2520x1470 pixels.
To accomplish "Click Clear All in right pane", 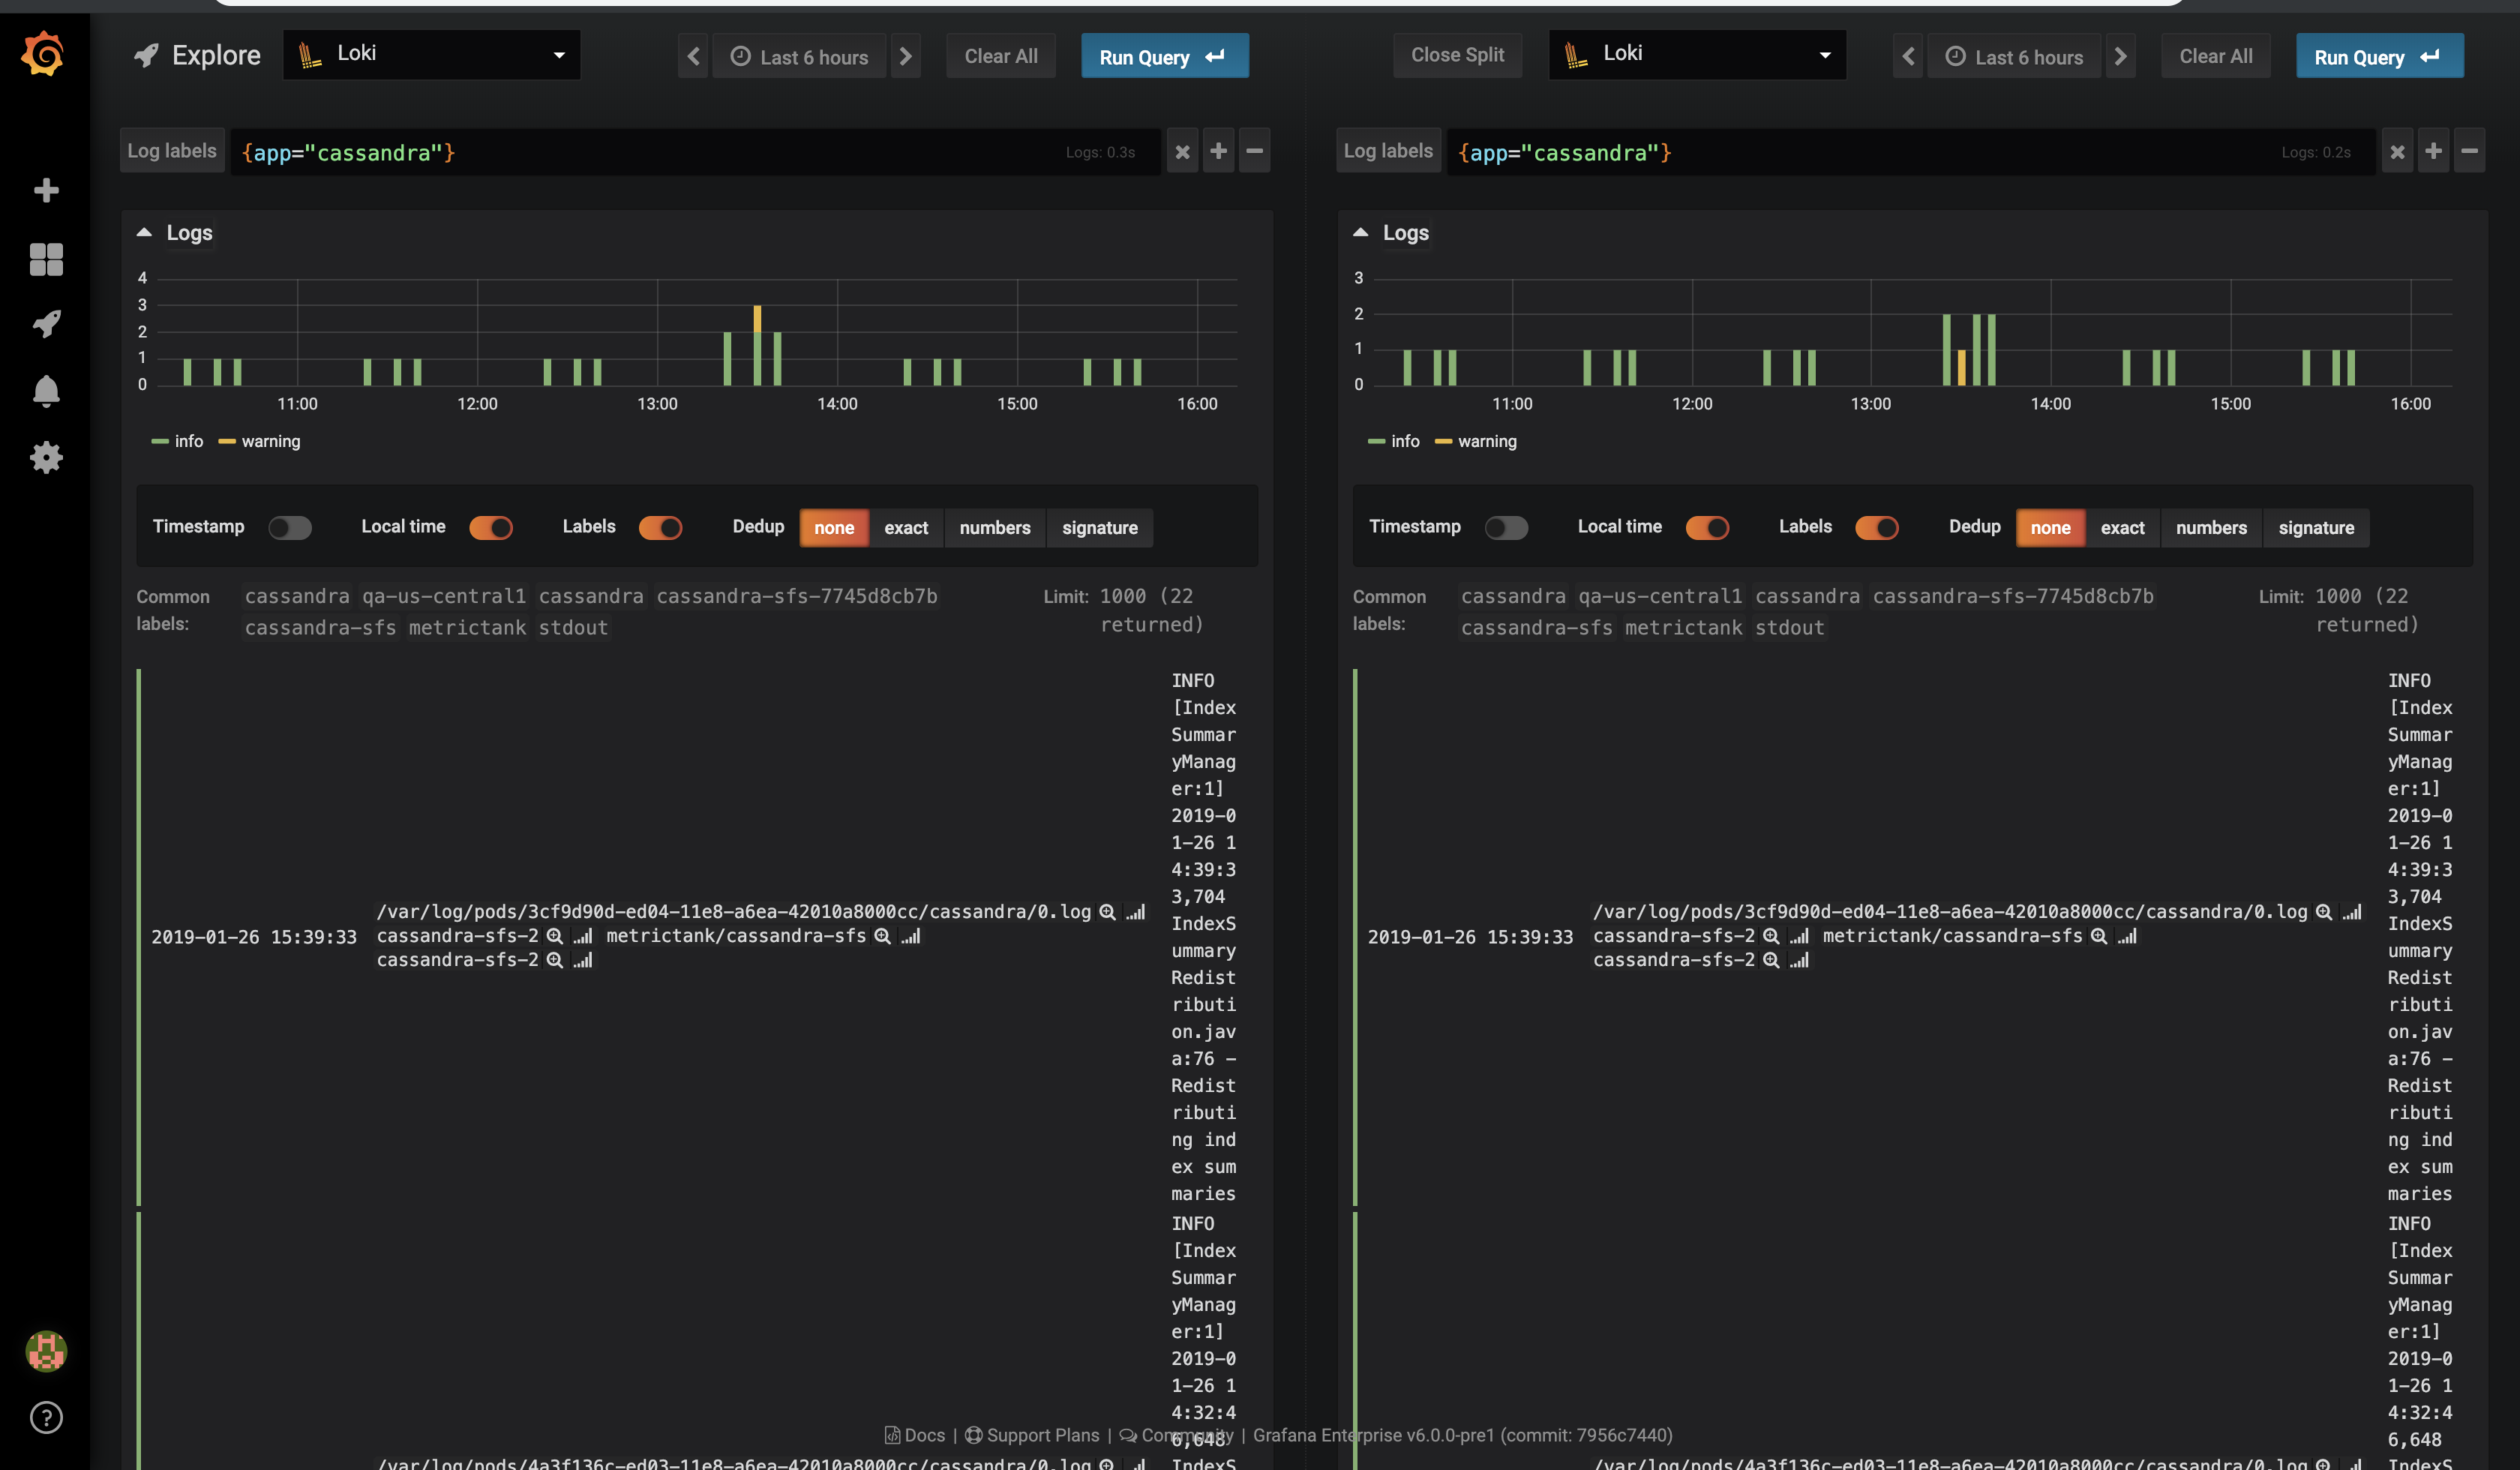I will click(x=2216, y=56).
